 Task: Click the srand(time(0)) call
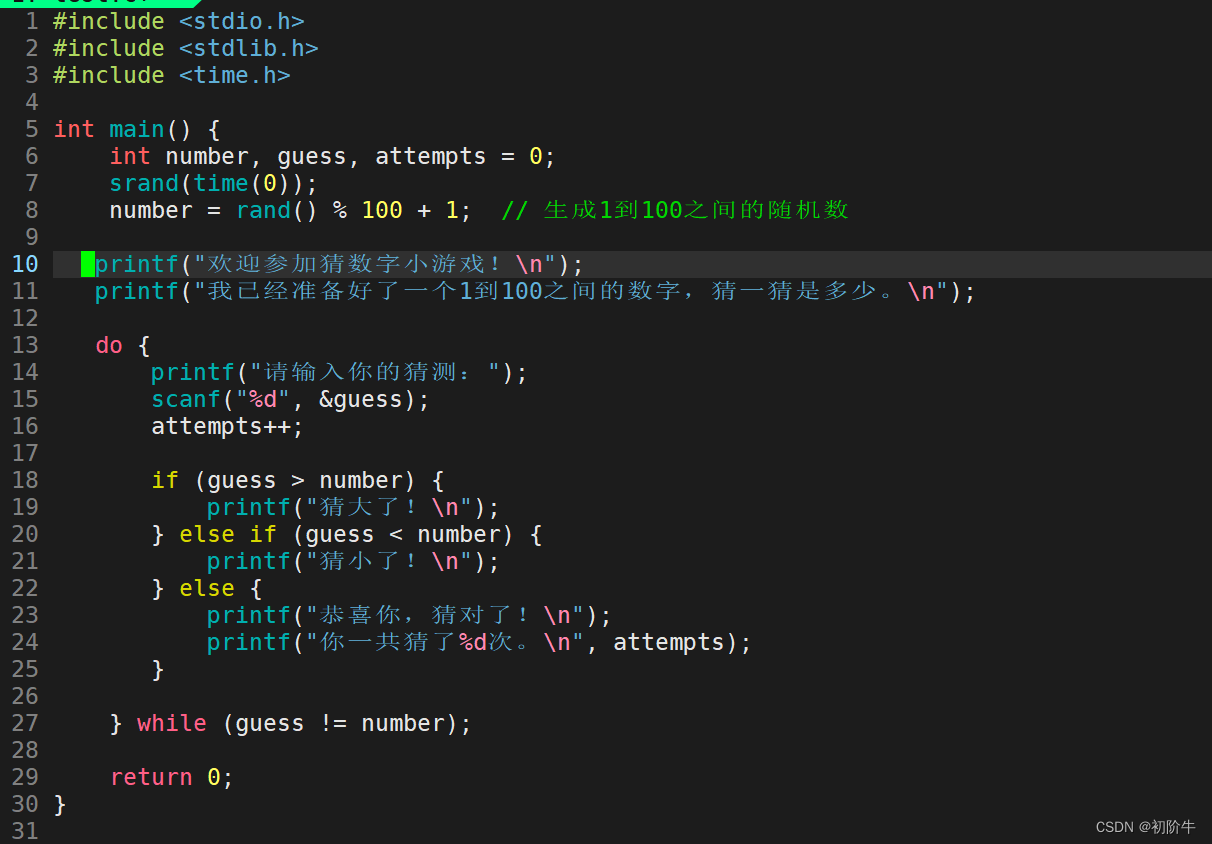[x=207, y=183]
